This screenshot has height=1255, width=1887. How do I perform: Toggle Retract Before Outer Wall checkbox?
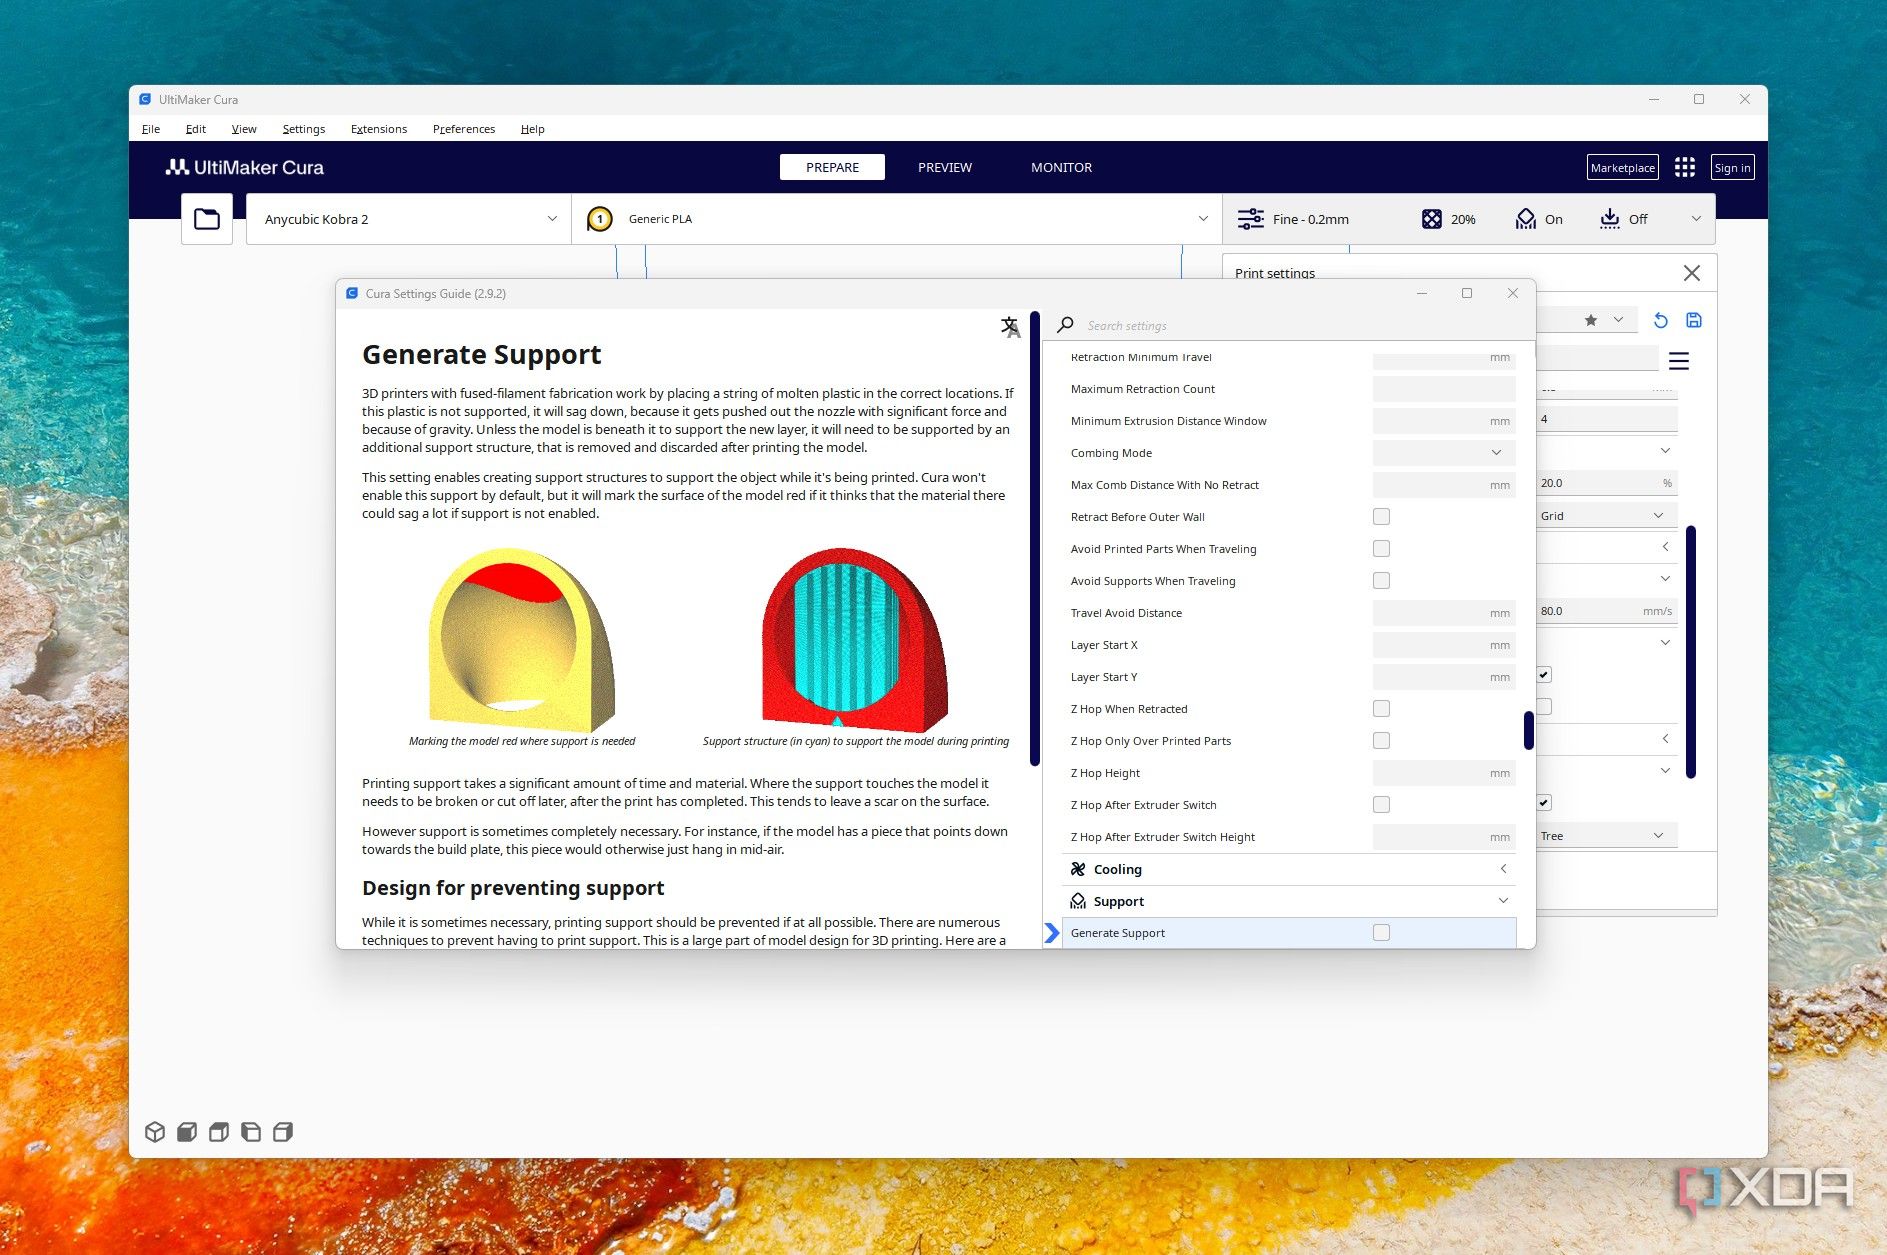pos(1381,517)
